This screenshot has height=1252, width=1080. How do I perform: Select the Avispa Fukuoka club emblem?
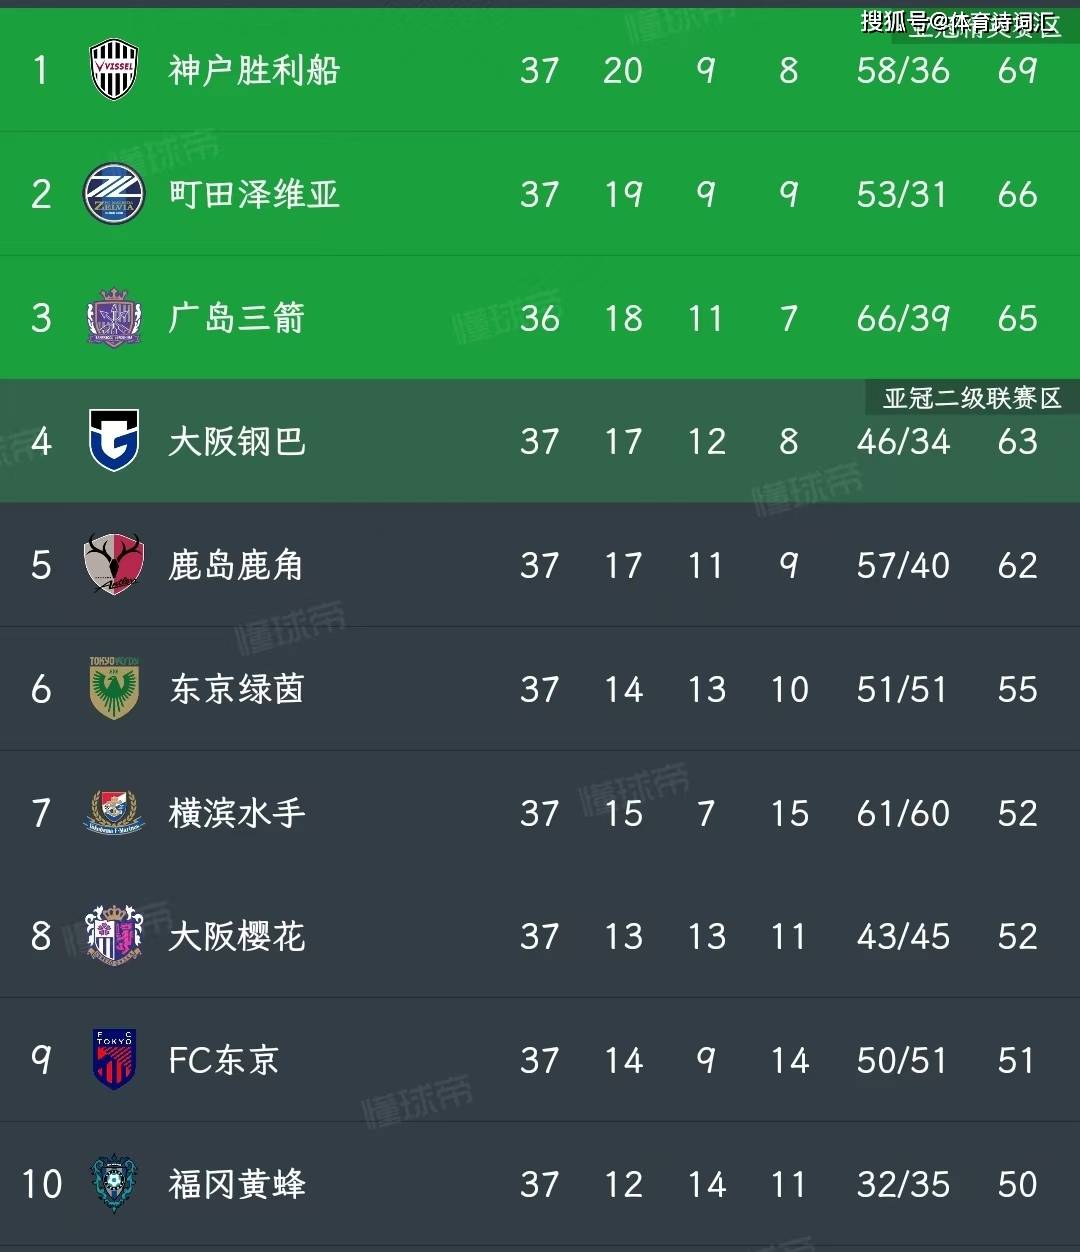(113, 1184)
